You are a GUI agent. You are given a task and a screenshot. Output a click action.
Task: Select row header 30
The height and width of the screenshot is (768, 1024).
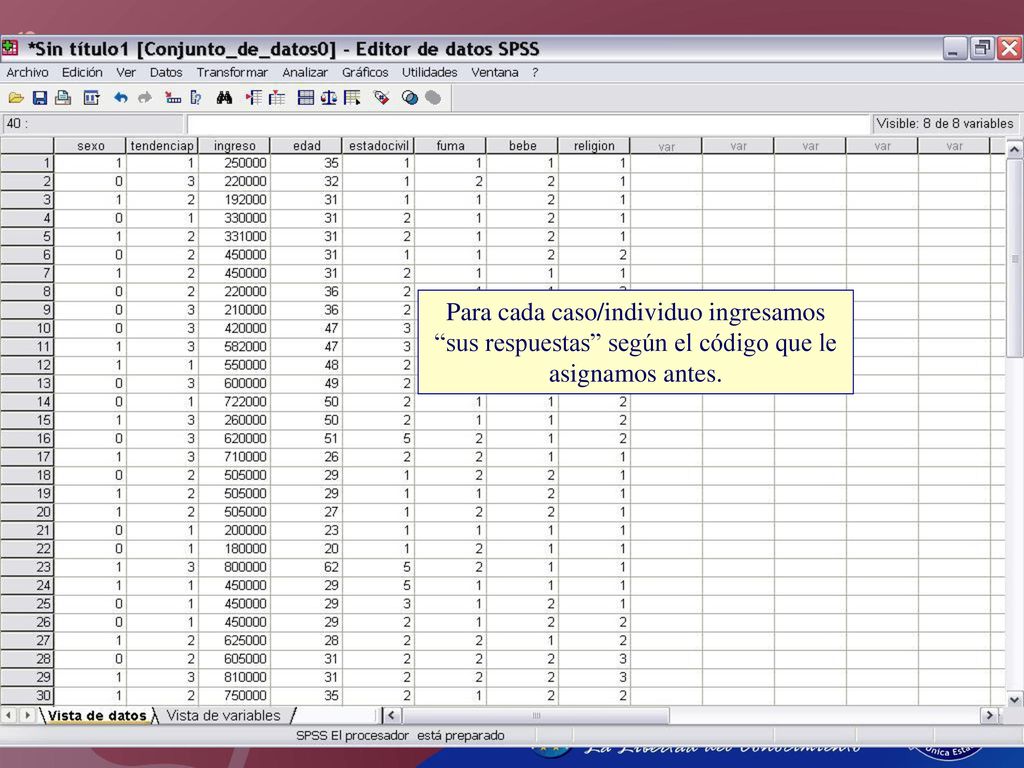[x=27, y=696]
